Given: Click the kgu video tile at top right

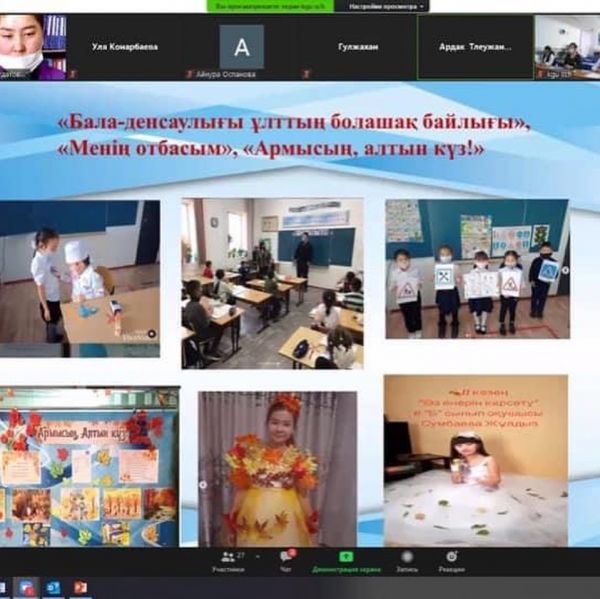Looking at the screenshot, I should [x=566, y=47].
